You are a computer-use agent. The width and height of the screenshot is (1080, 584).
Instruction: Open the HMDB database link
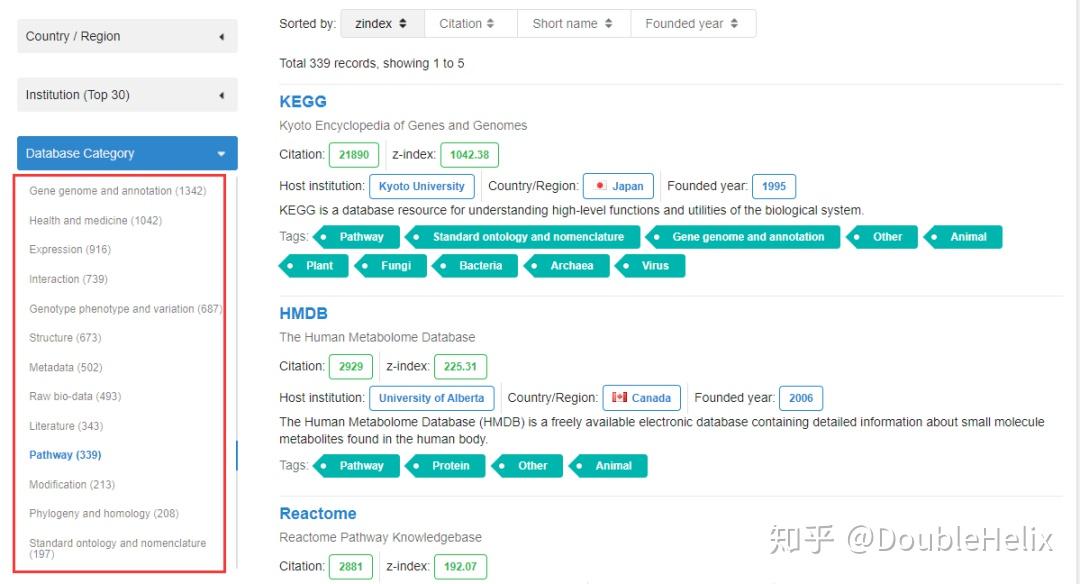[x=303, y=314]
